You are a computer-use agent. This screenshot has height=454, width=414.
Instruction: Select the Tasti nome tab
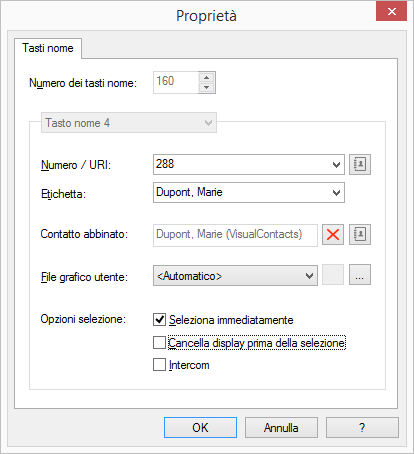(48, 48)
